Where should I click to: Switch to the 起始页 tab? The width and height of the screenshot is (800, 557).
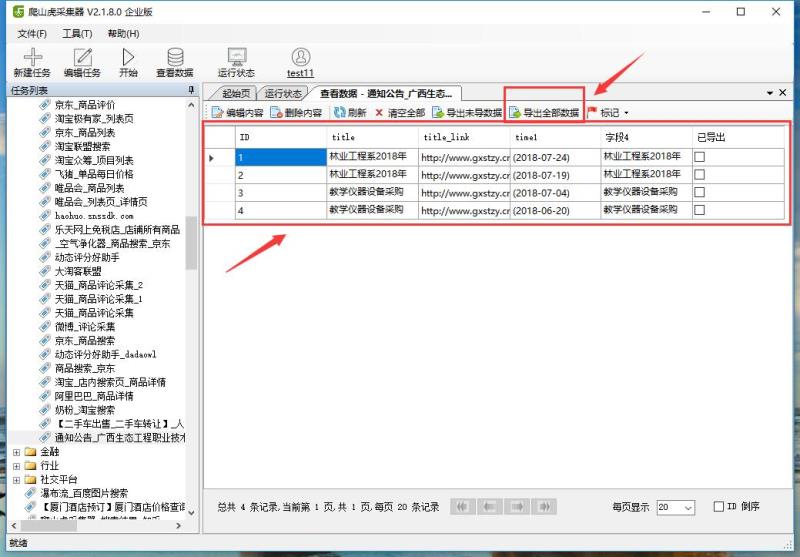pyautogui.click(x=236, y=93)
